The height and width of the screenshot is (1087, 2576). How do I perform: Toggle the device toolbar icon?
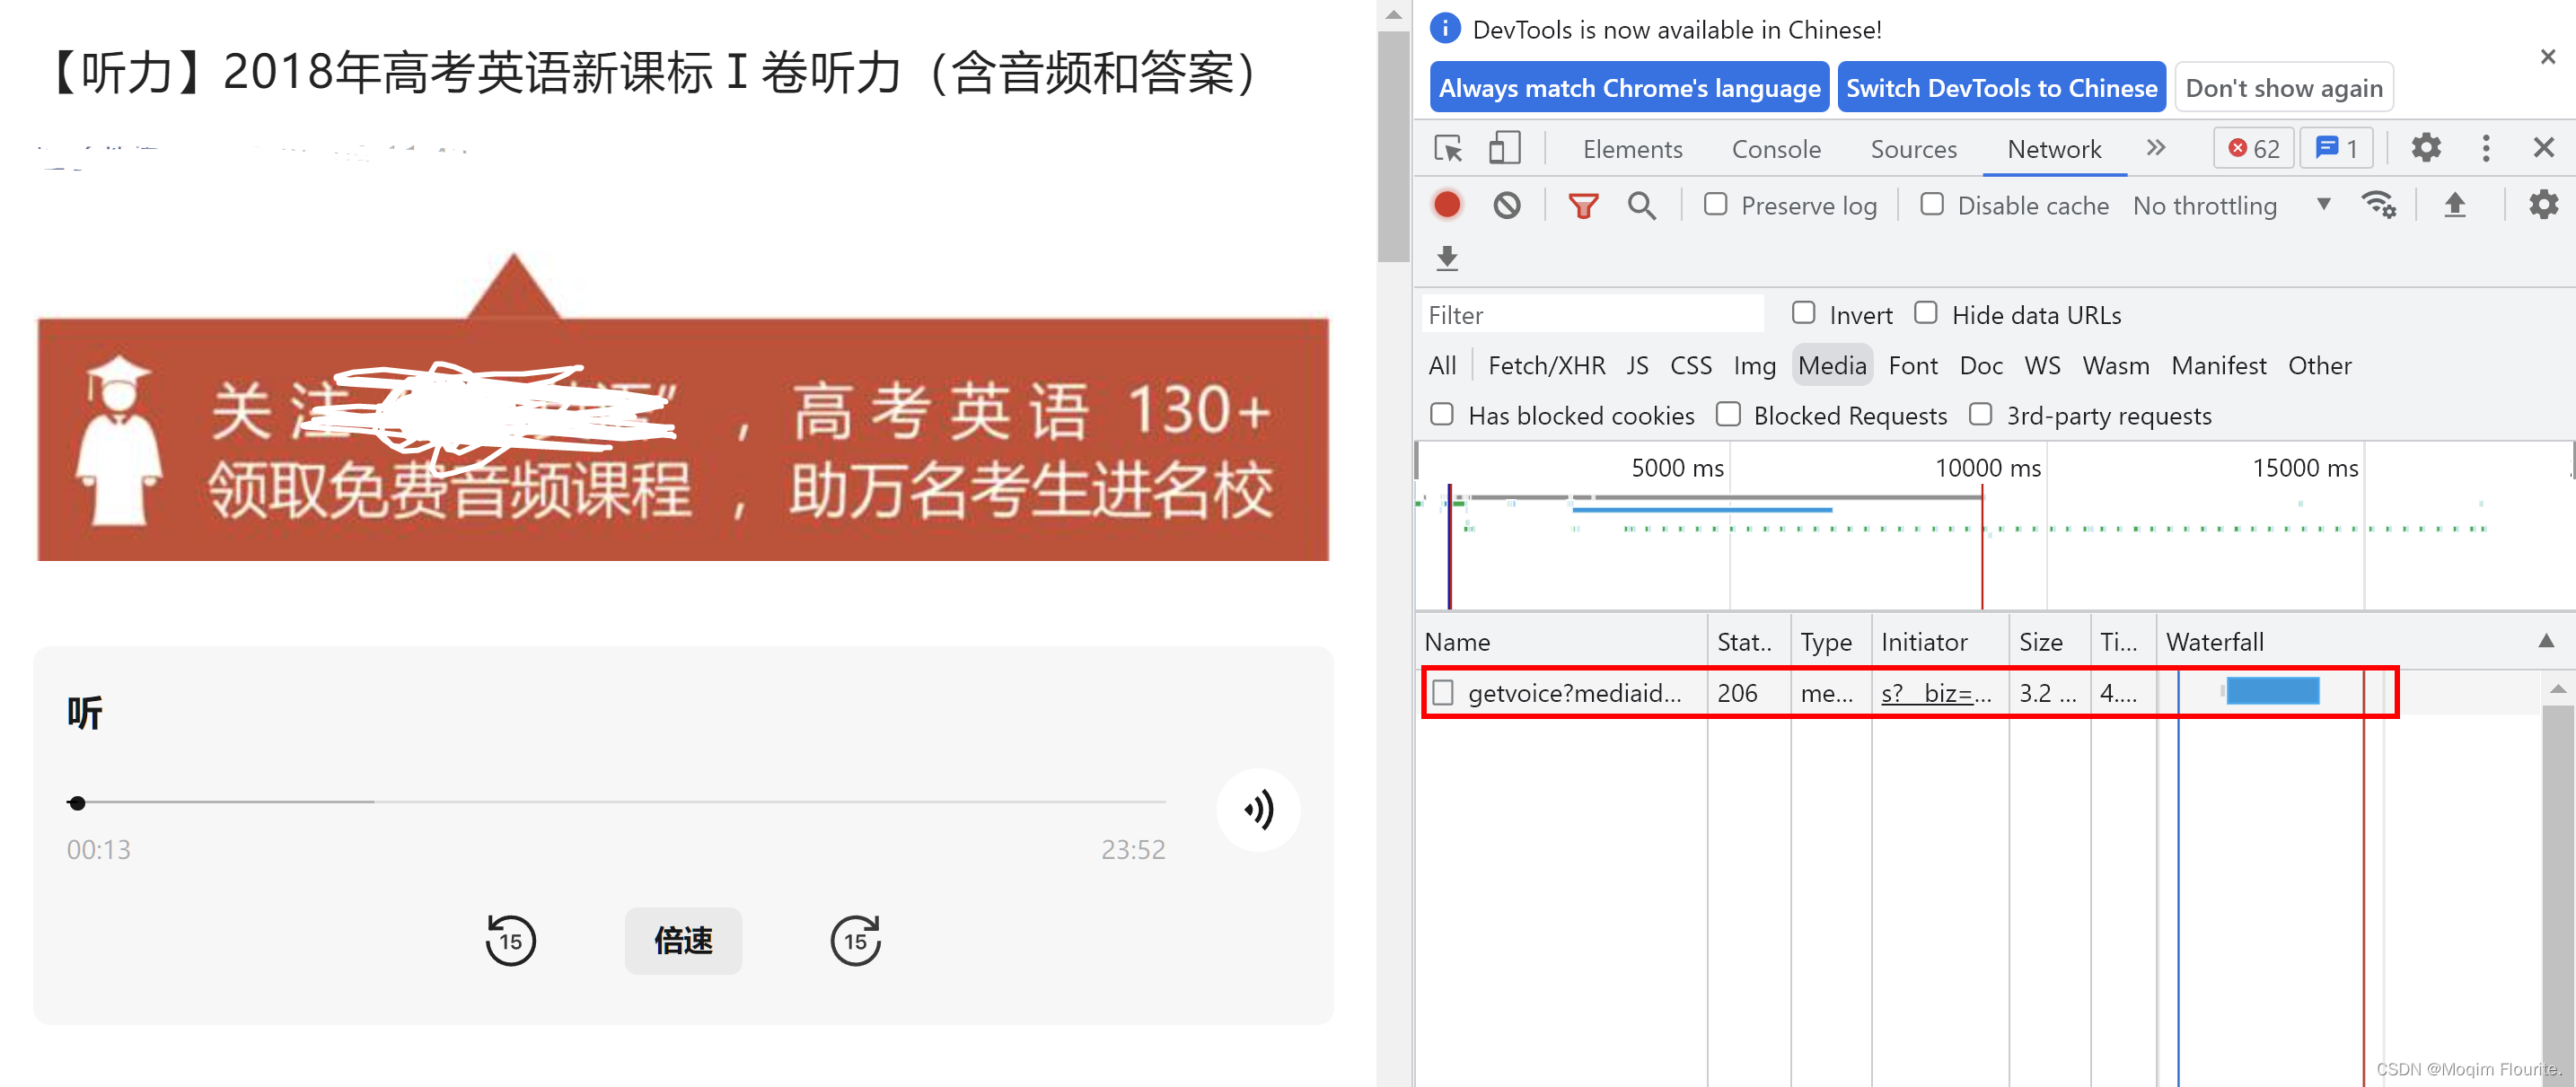pos(1504,148)
